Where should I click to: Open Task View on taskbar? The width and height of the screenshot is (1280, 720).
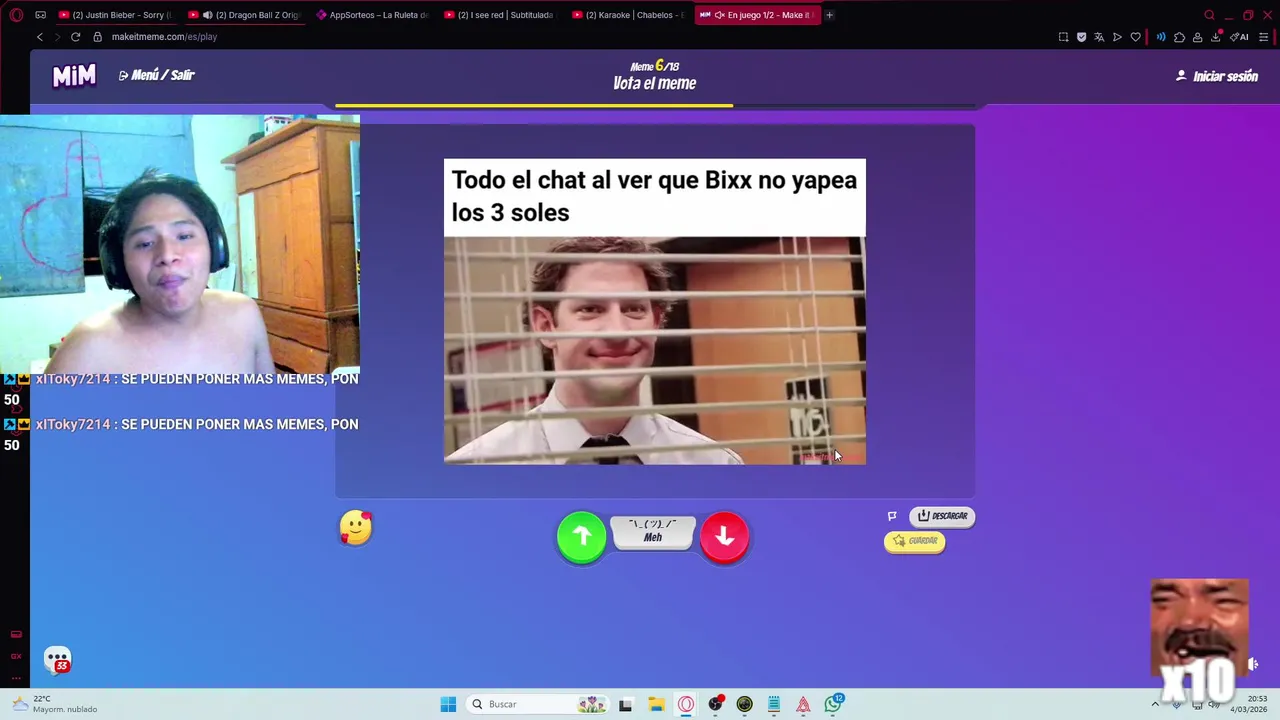pyautogui.click(x=625, y=704)
